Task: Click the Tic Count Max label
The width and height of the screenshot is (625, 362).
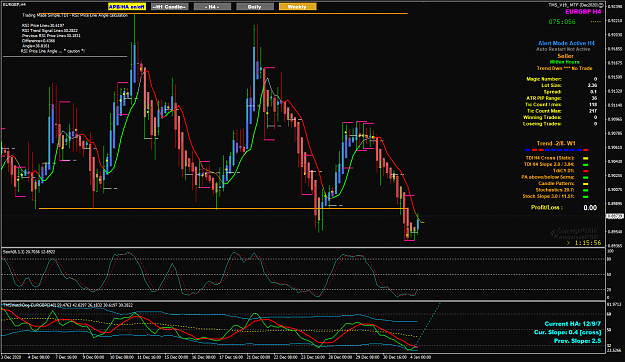Action: (x=544, y=111)
